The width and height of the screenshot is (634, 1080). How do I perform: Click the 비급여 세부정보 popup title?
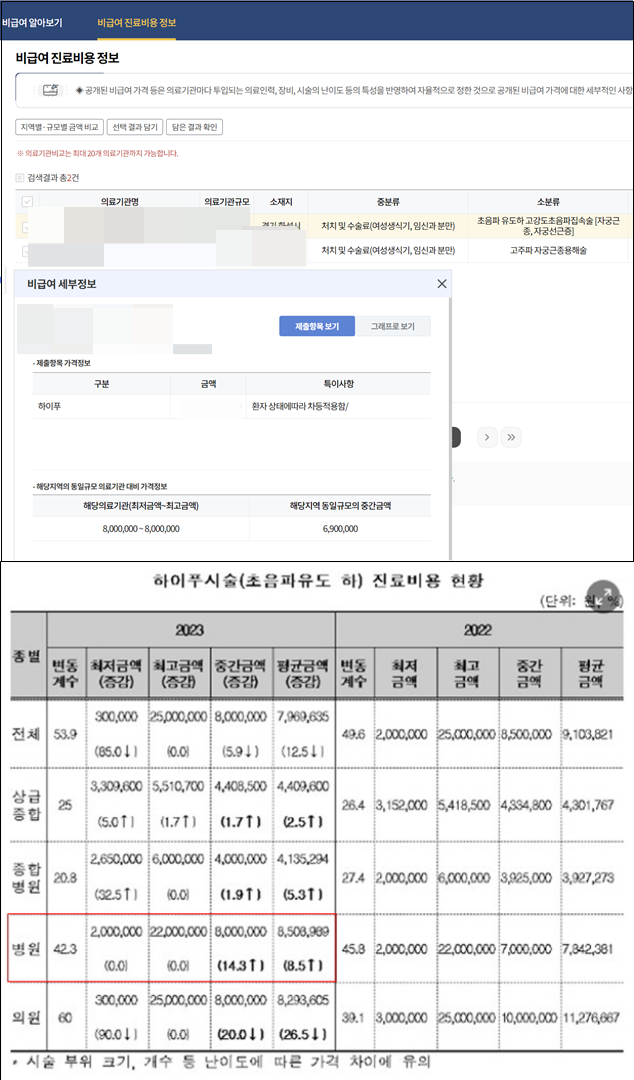click(x=61, y=284)
